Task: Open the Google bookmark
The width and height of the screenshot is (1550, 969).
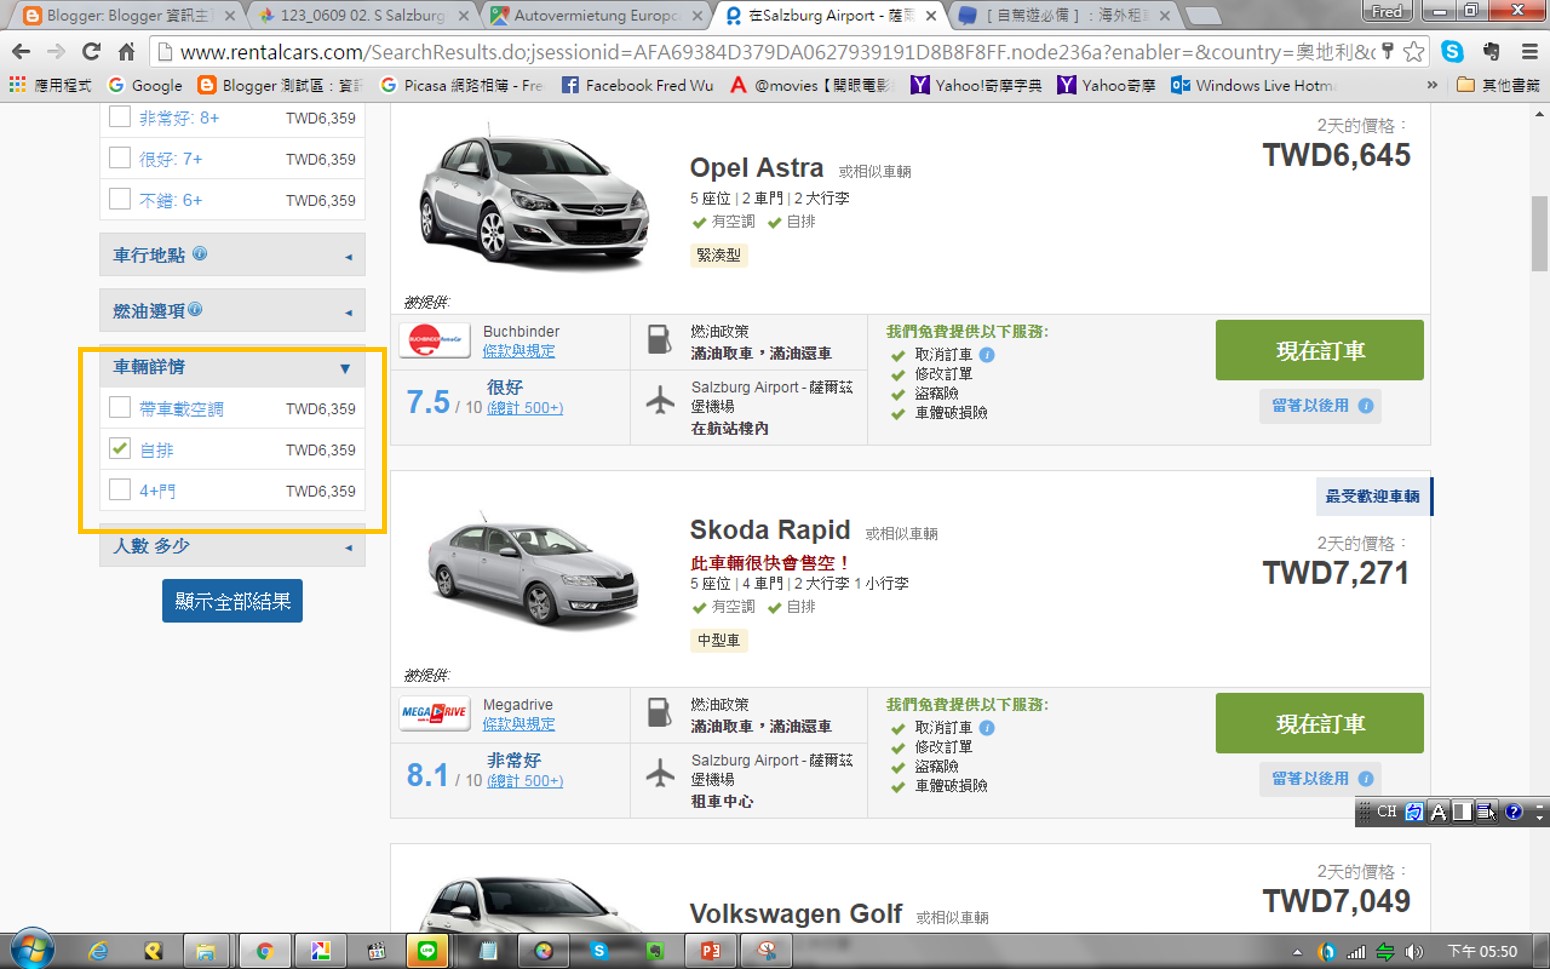Action: (146, 85)
